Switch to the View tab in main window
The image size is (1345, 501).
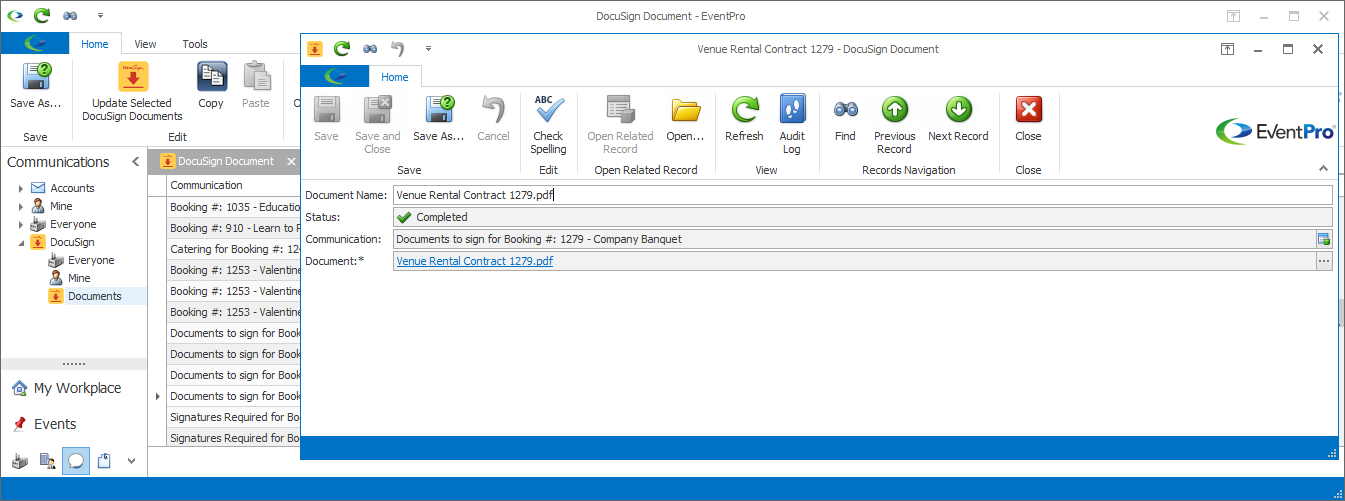point(146,44)
